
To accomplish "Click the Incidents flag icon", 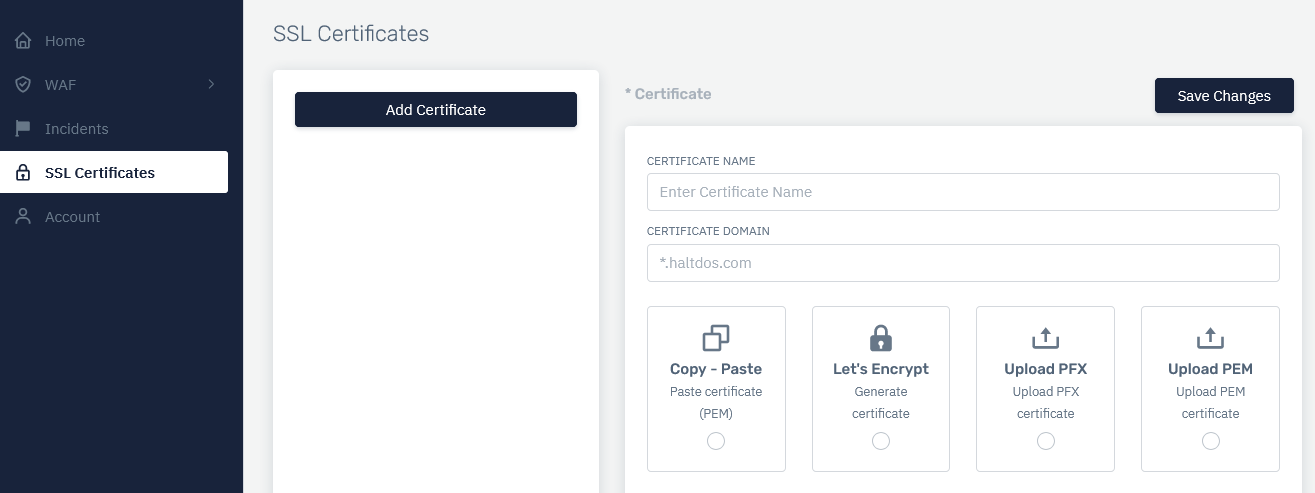I will (x=23, y=129).
